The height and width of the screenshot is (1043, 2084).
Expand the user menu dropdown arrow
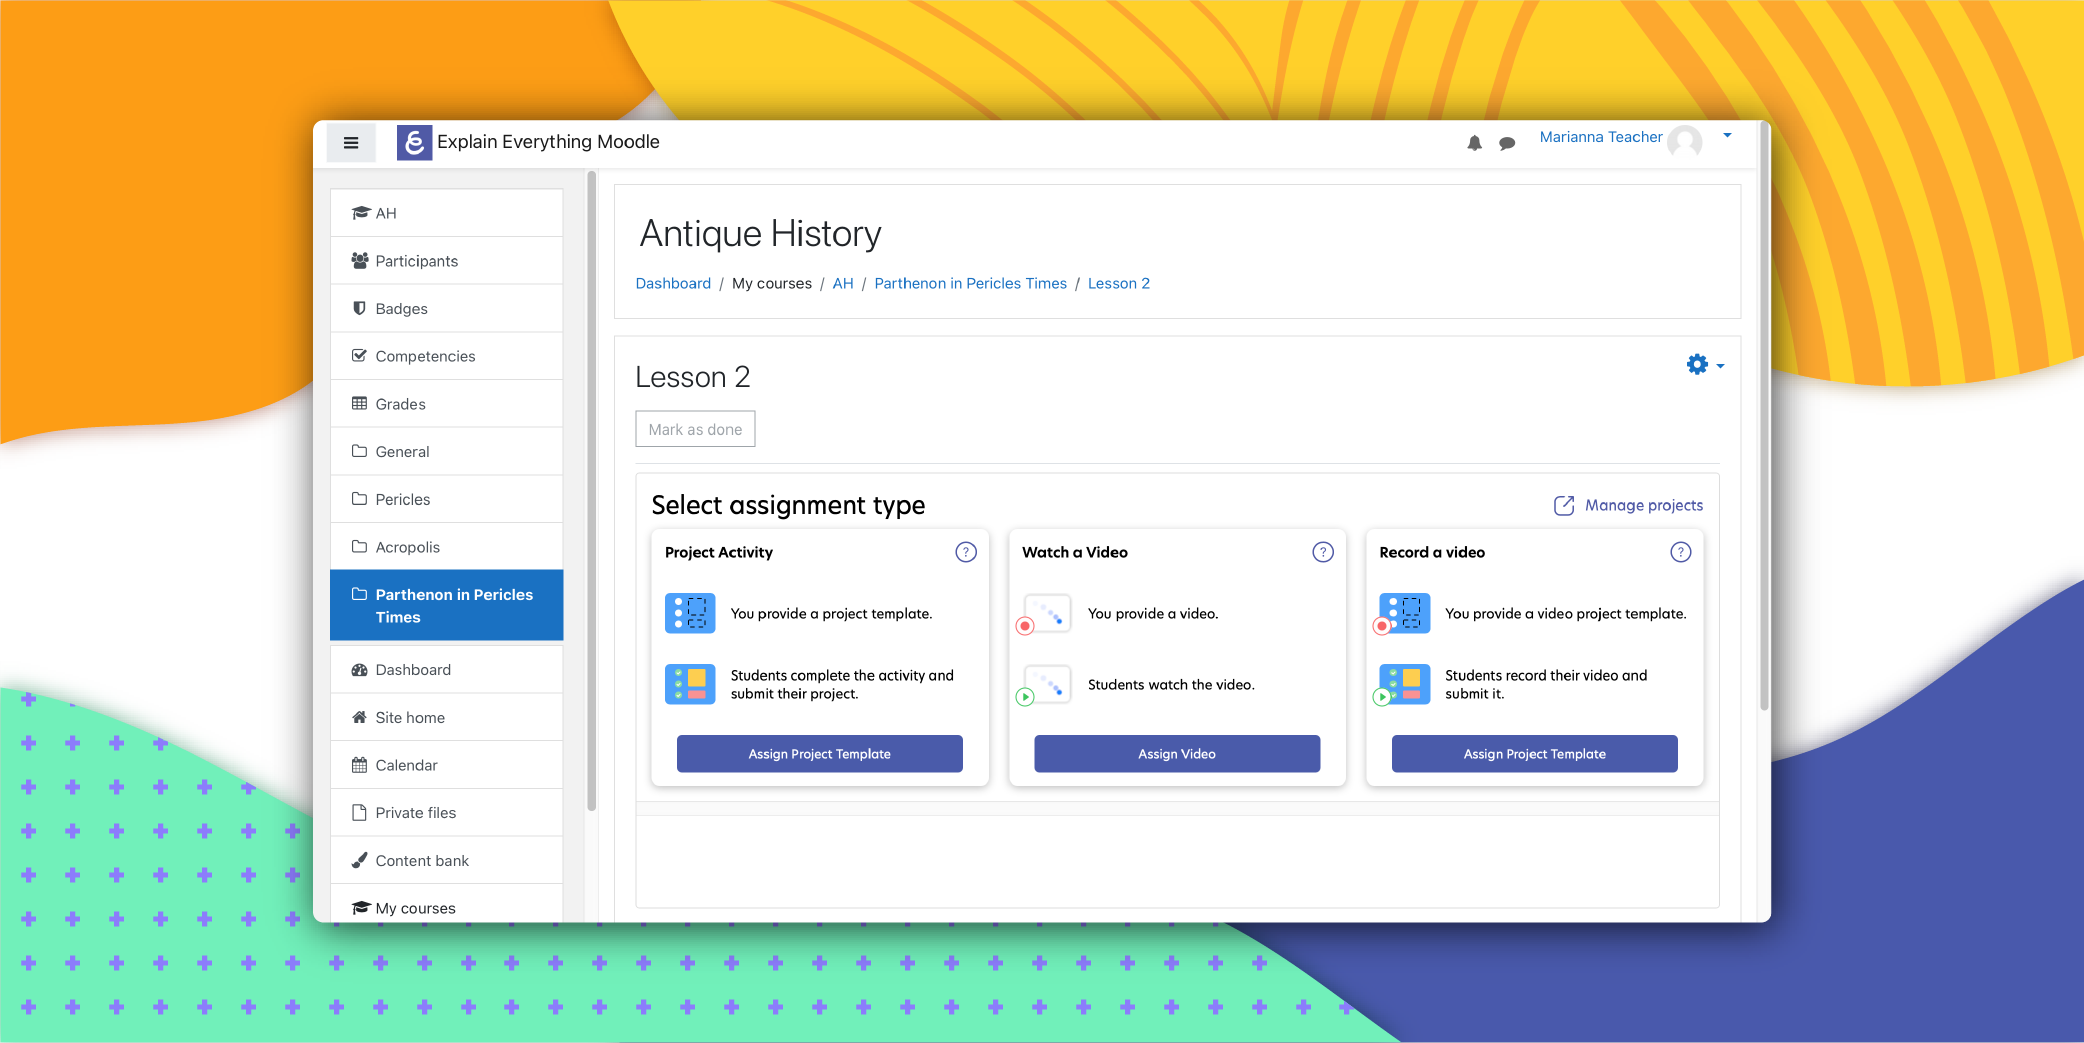[1727, 136]
